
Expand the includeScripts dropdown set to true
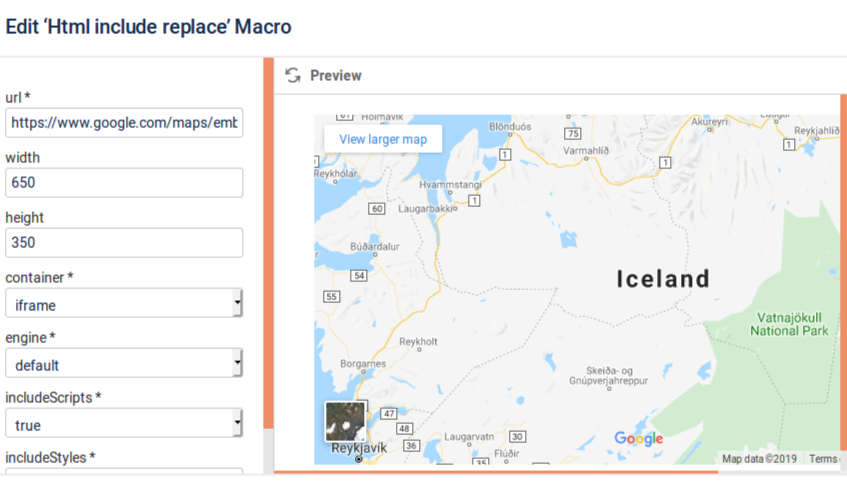pyautogui.click(x=124, y=423)
